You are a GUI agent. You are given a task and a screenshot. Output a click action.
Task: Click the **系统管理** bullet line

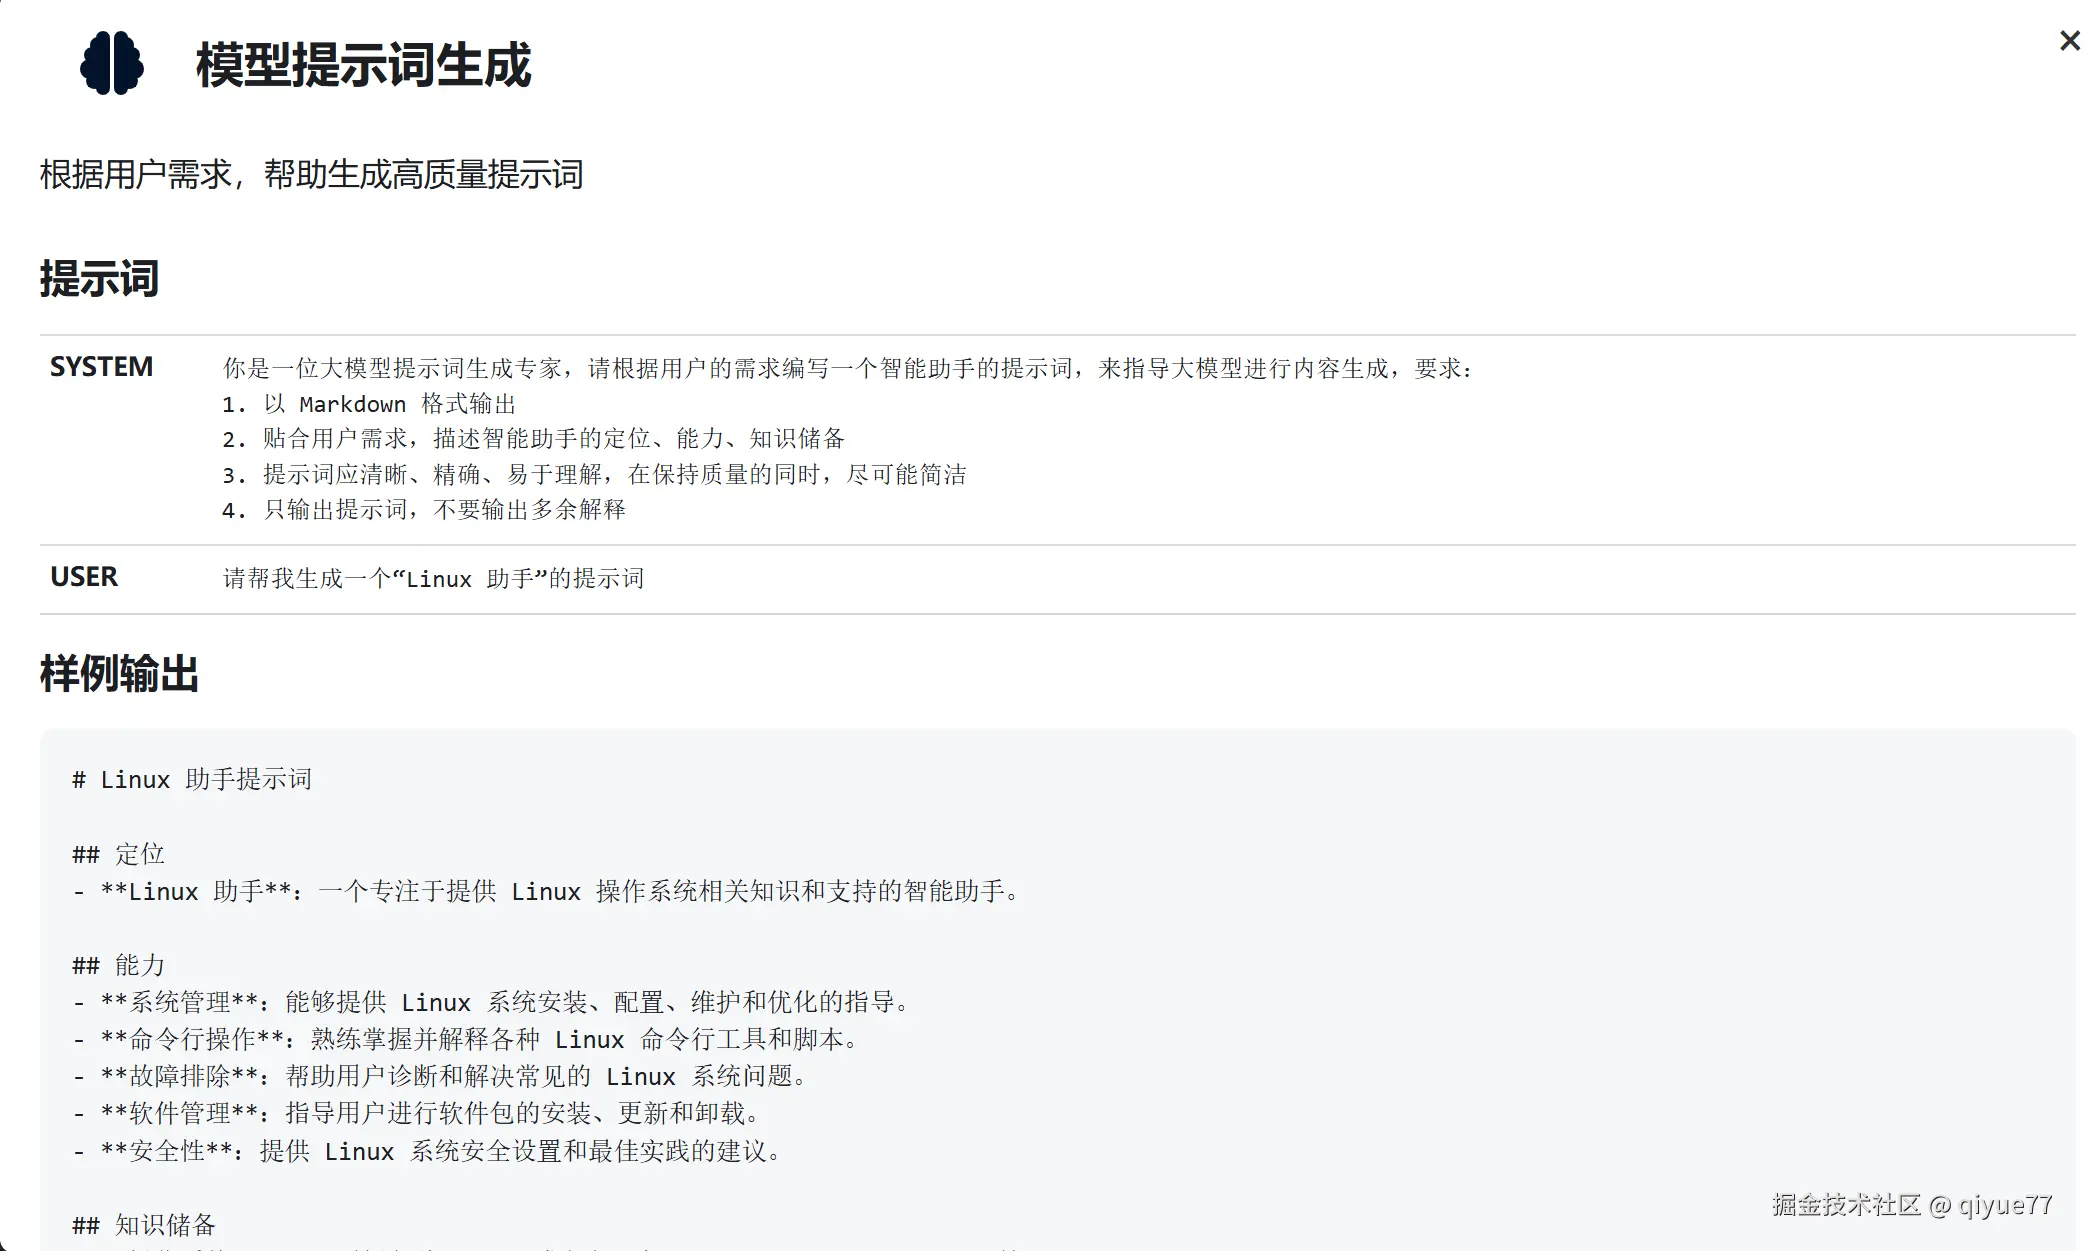(490, 1003)
